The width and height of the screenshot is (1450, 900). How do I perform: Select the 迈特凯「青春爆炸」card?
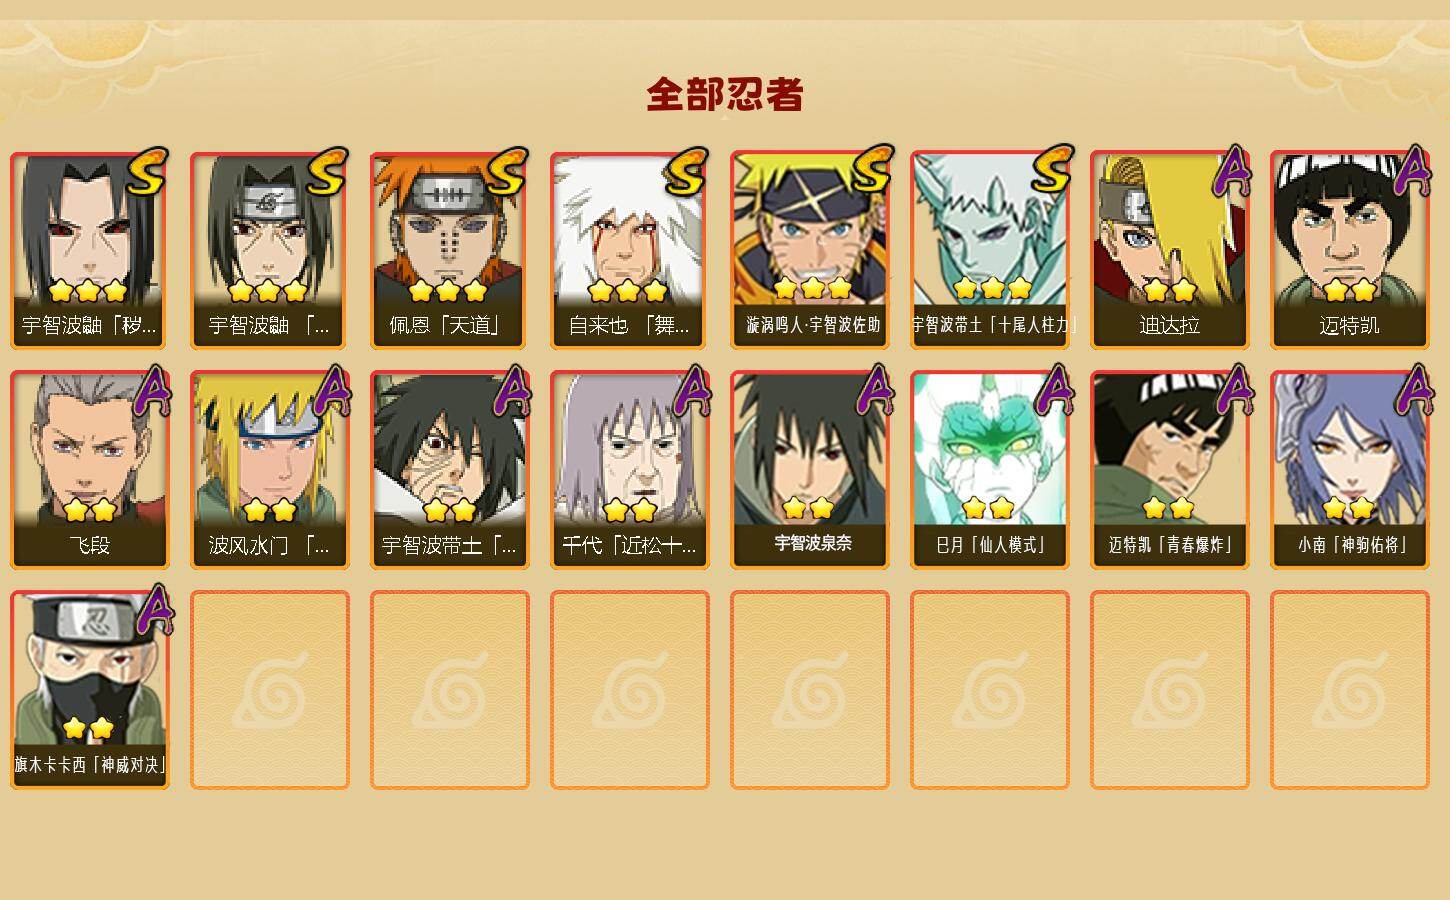1169,470
